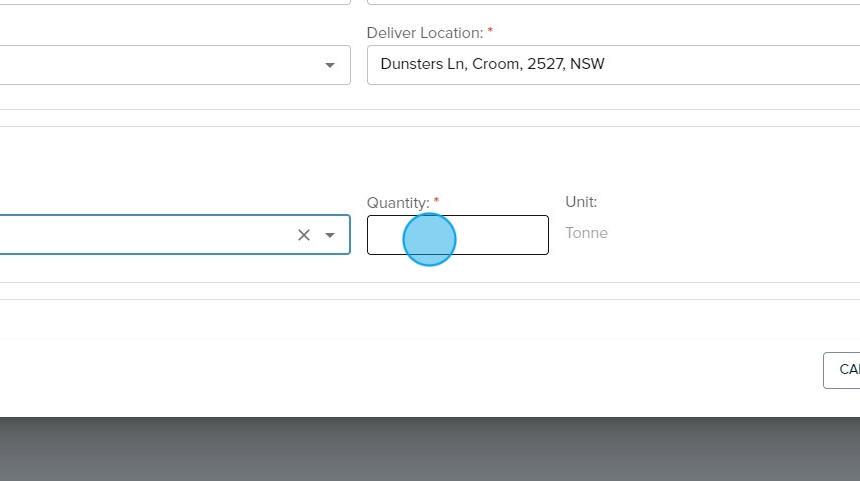
Task: Click the red asterisk beside Deliver Location
Action: [490, 32]
